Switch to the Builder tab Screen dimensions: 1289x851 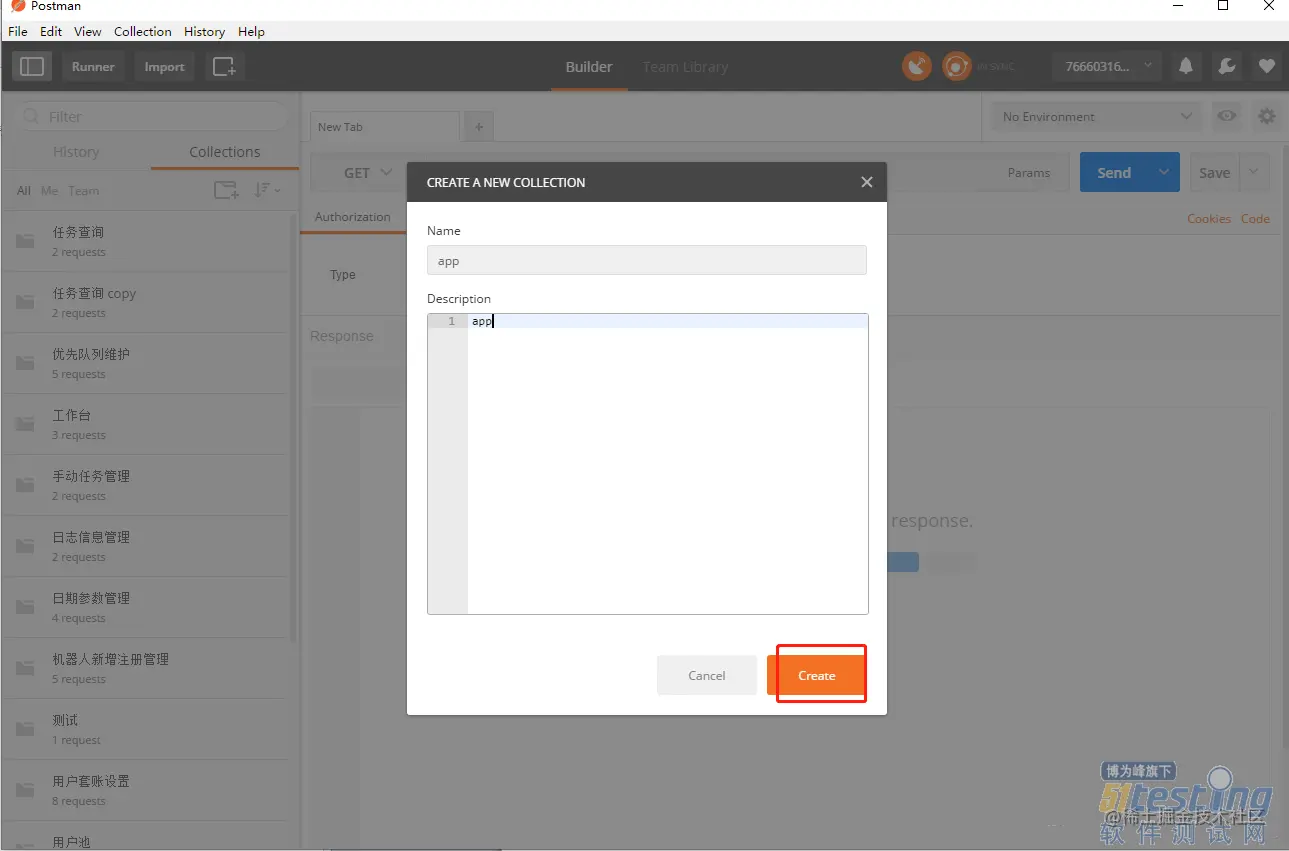589,67
